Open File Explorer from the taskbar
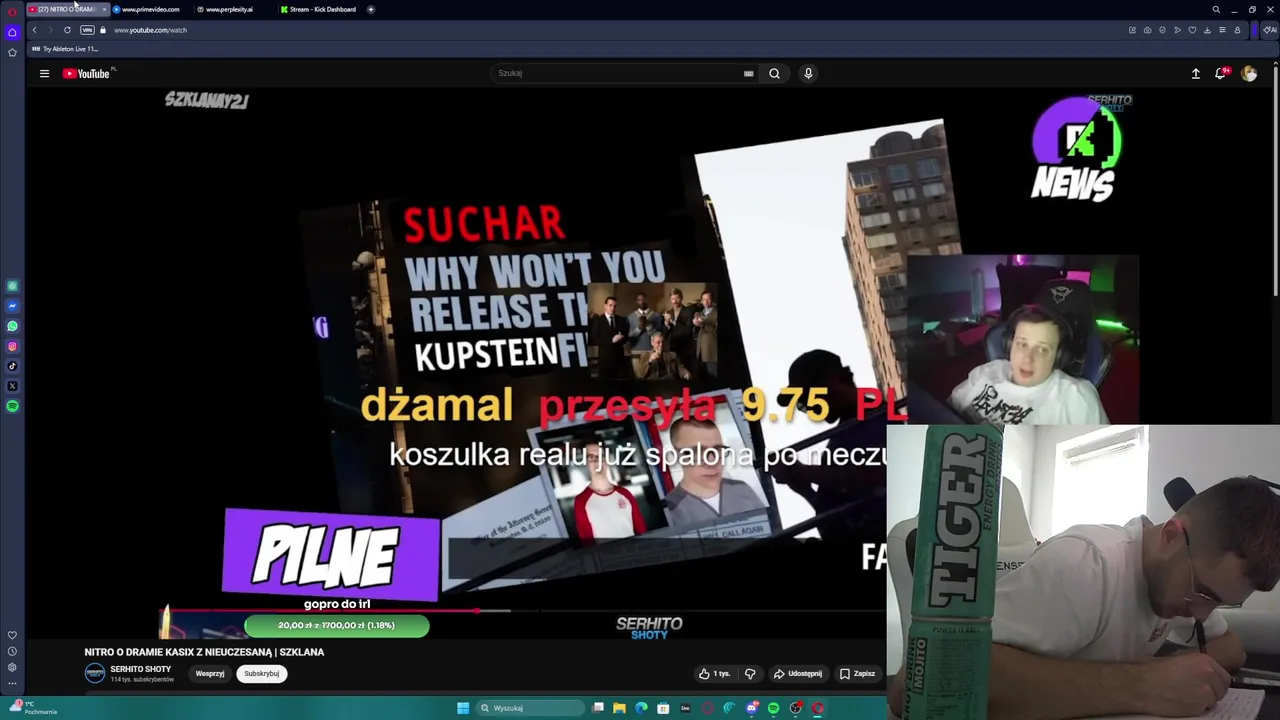1280x720 pixels. 620,708
